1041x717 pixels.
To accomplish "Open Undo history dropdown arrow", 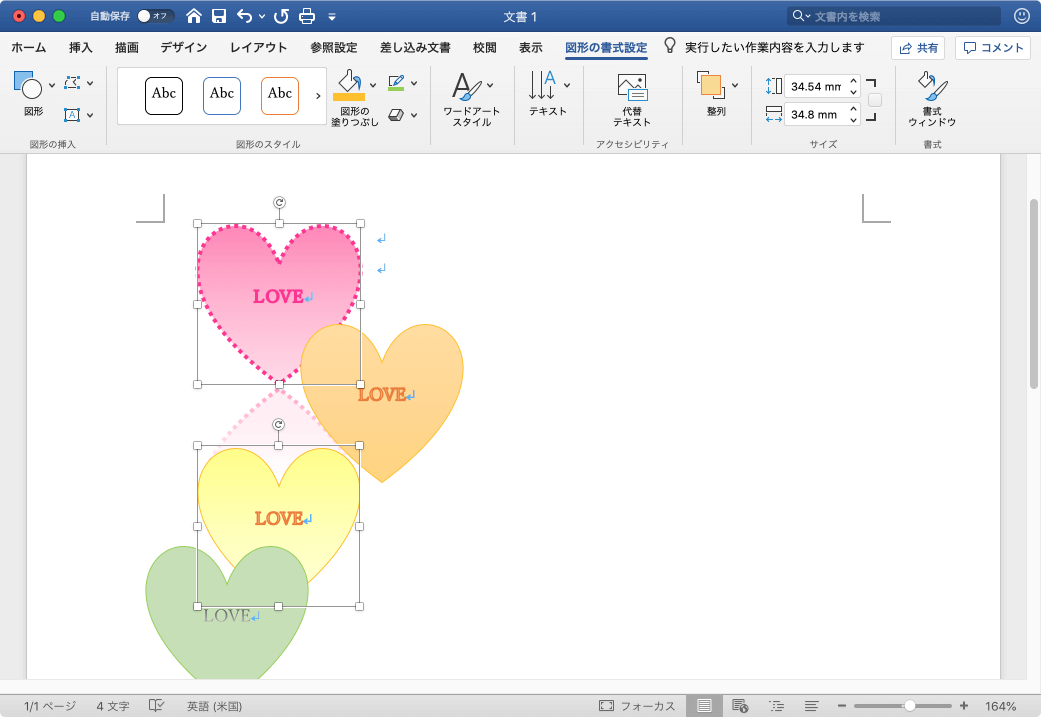I will point(262,16).
